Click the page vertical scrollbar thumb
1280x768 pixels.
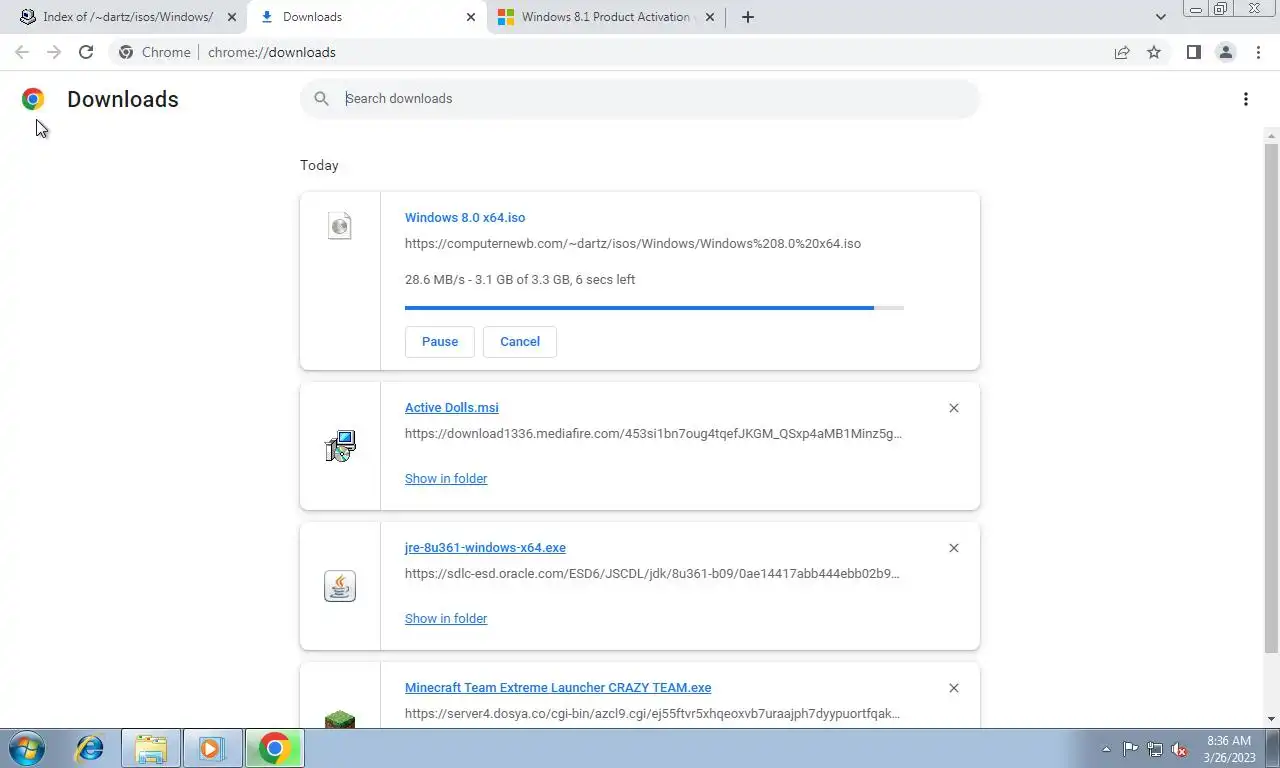[1272, 398]
